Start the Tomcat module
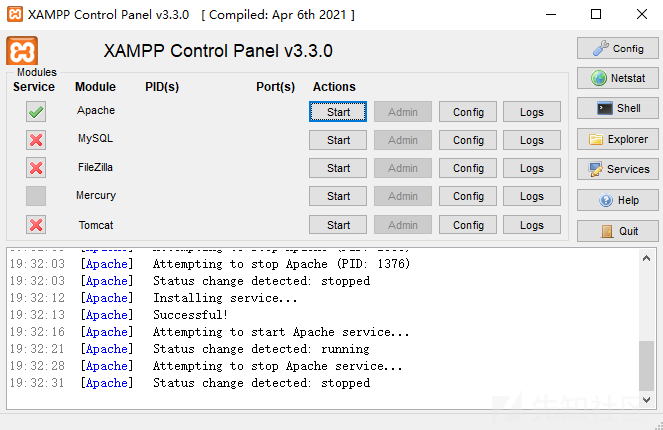 (x=338, y=225)
